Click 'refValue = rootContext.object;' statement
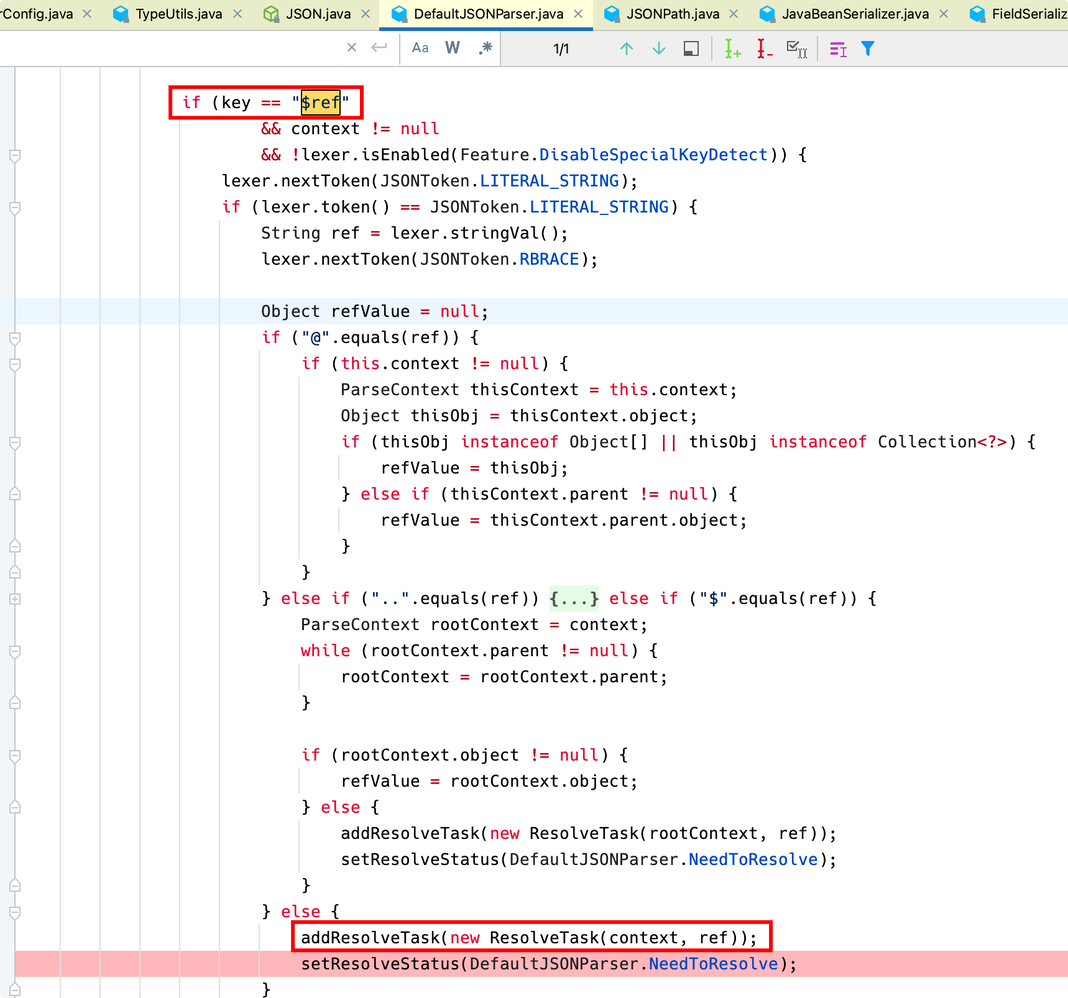Viewport: 1068px width, 998px height. click(x=489, y=781)
